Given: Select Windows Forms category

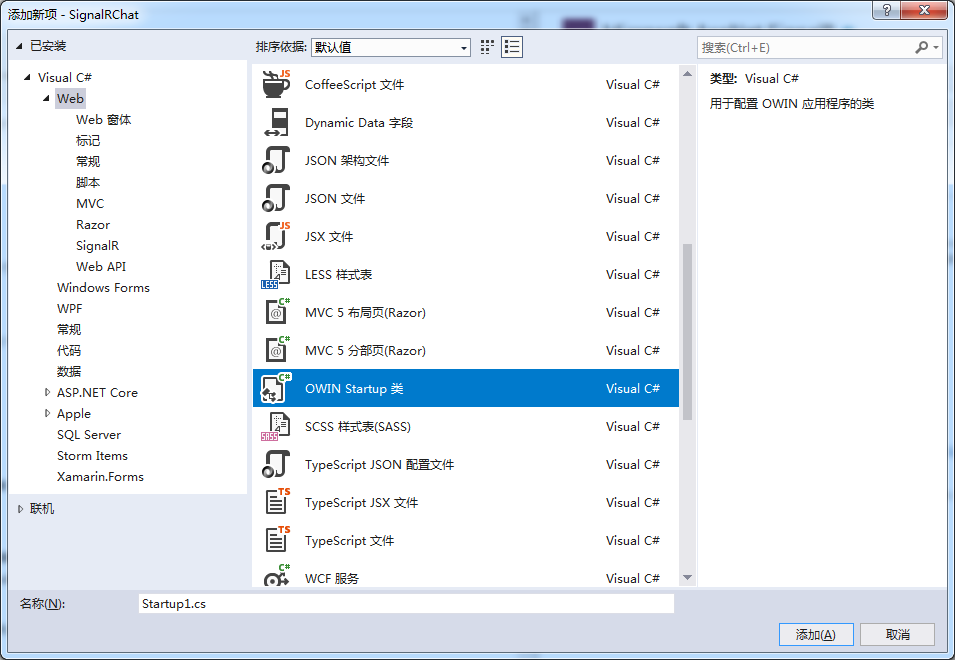Looking at the screenshot, I should pyautogui.click(x=103, y=287).
